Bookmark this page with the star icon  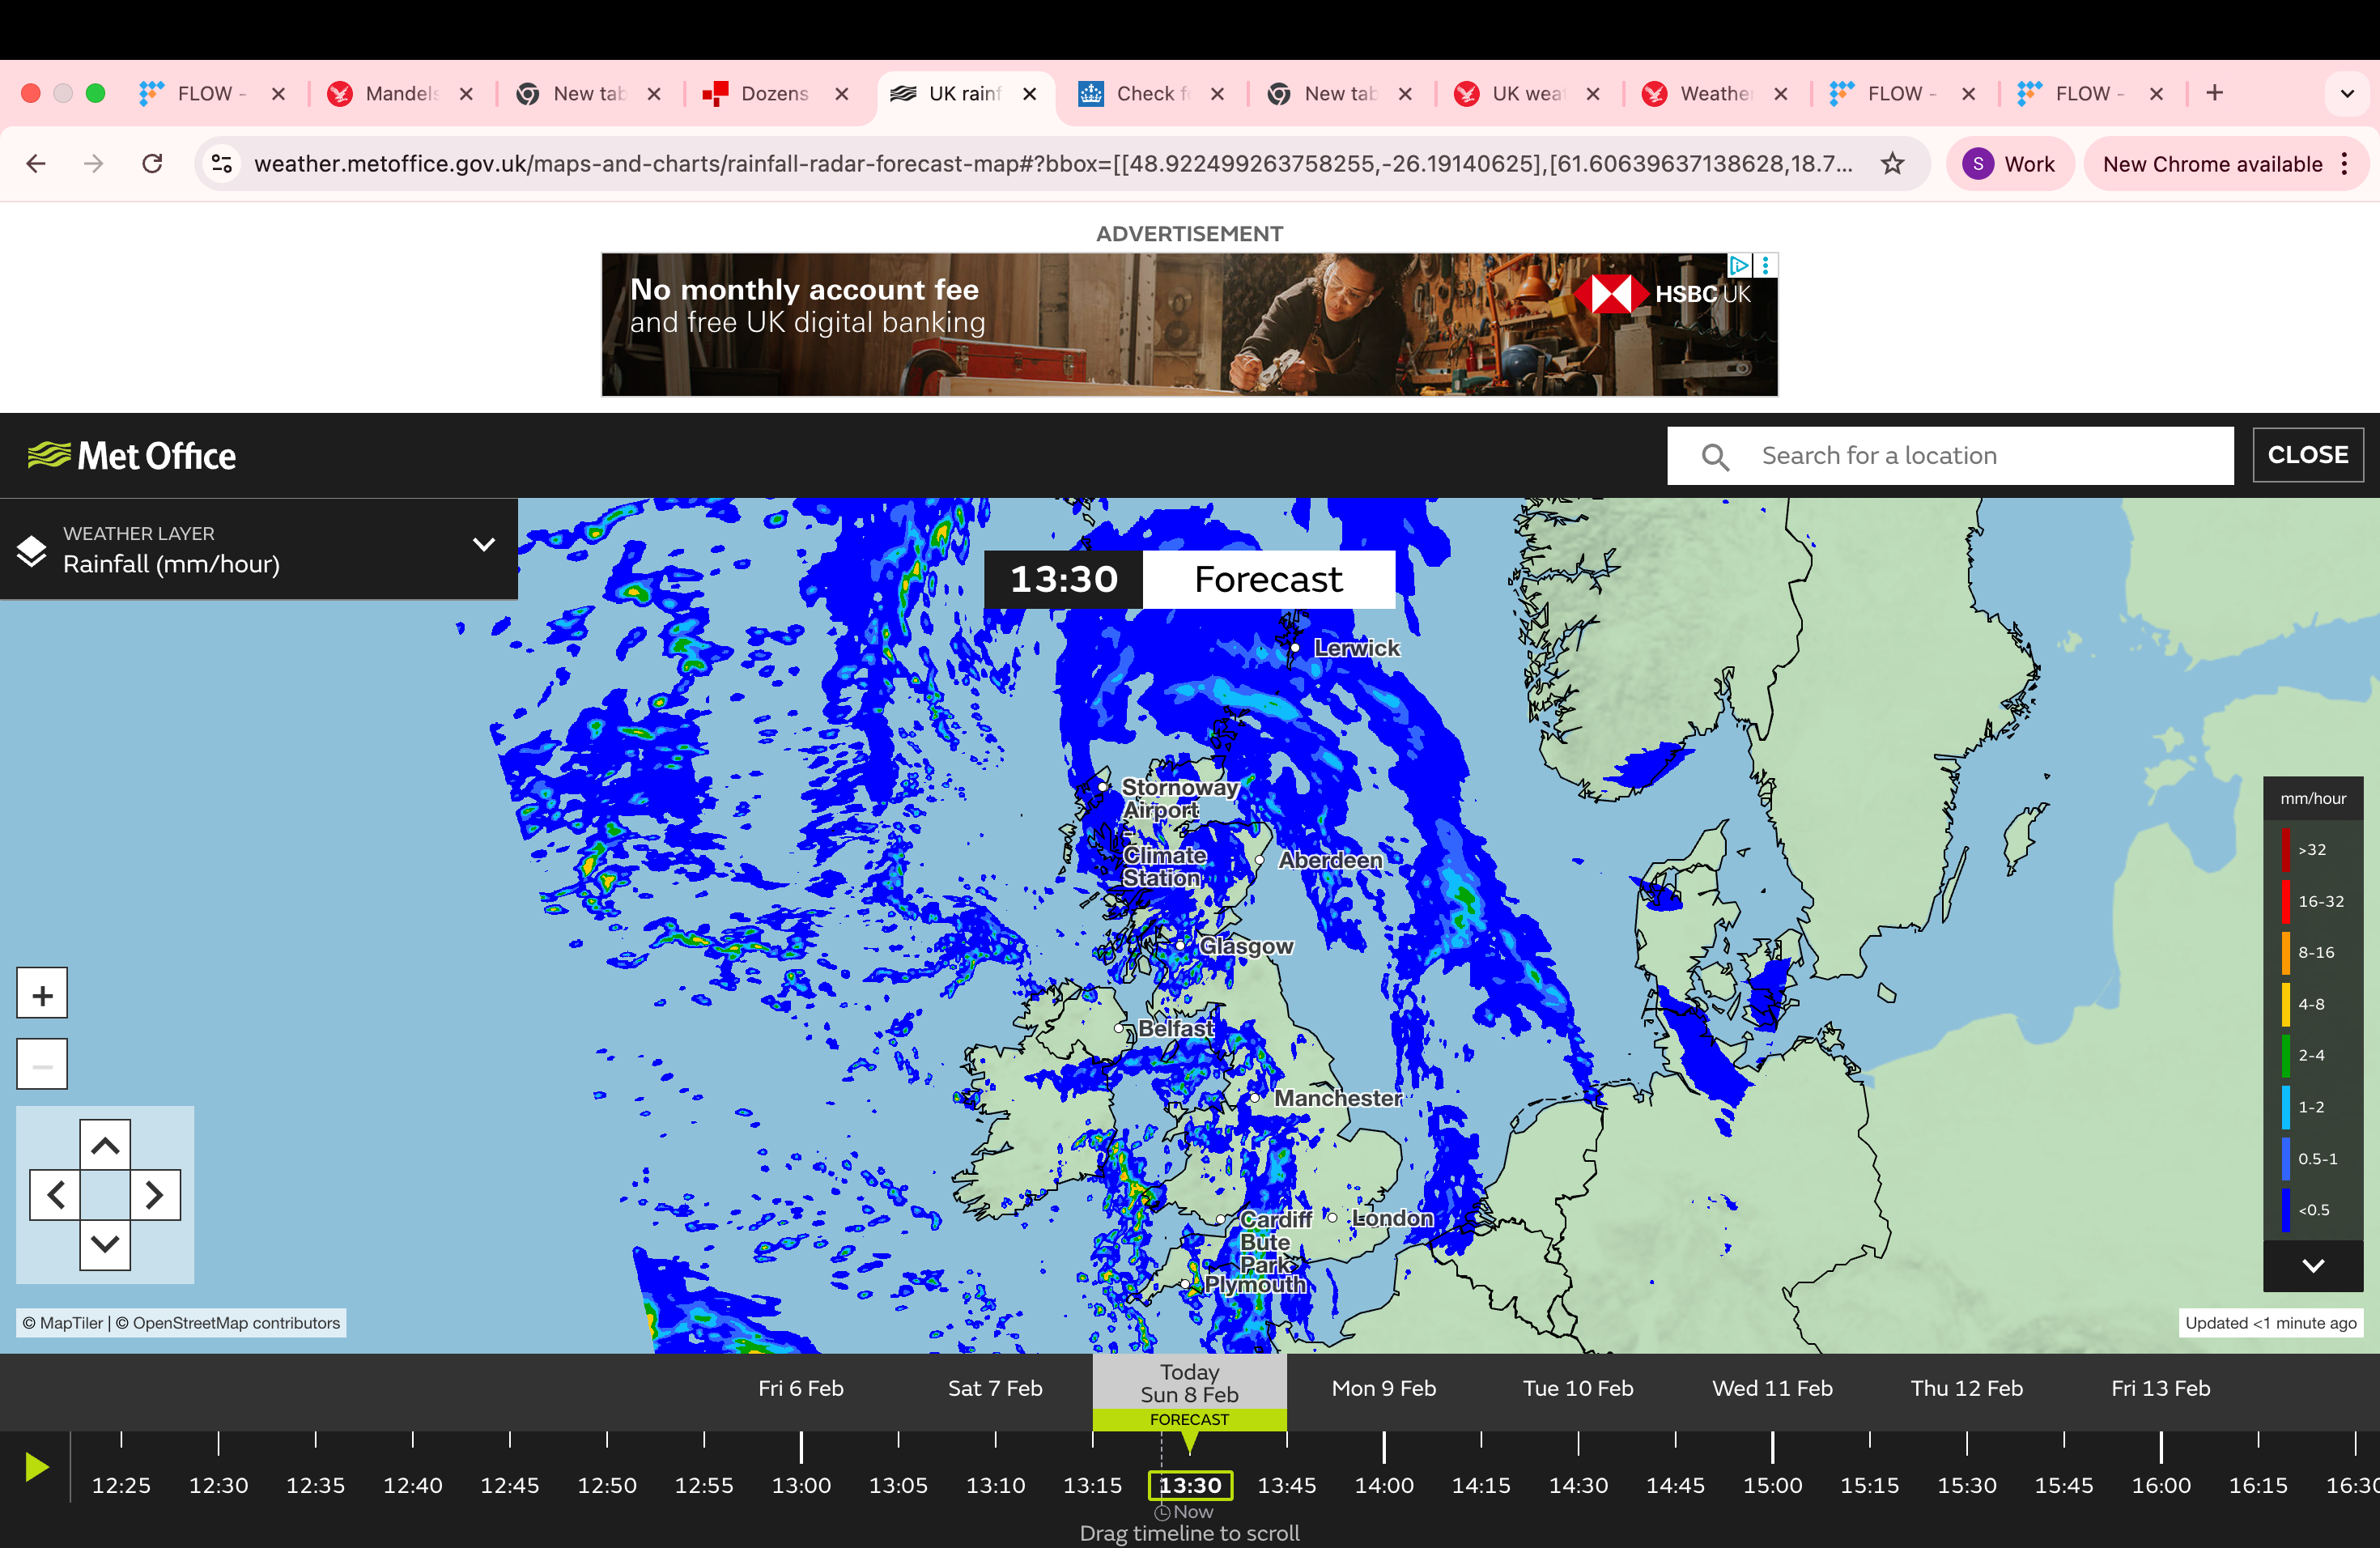pos(1893,164)
